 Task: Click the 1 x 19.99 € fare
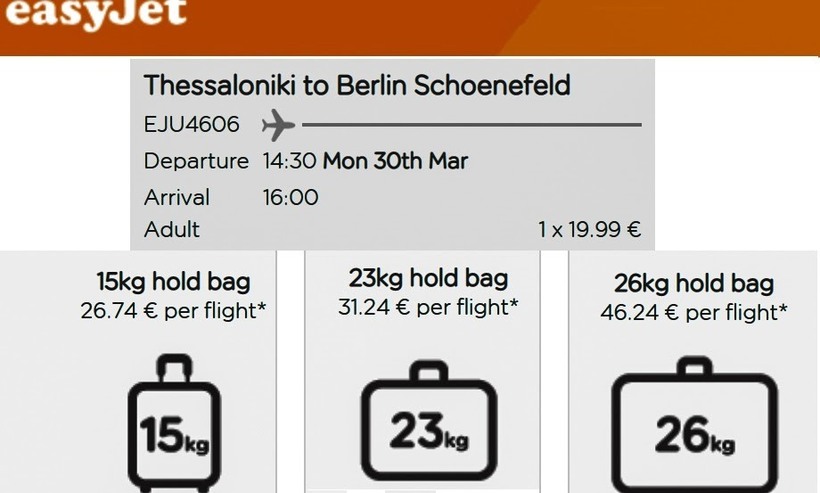(589, 230)
